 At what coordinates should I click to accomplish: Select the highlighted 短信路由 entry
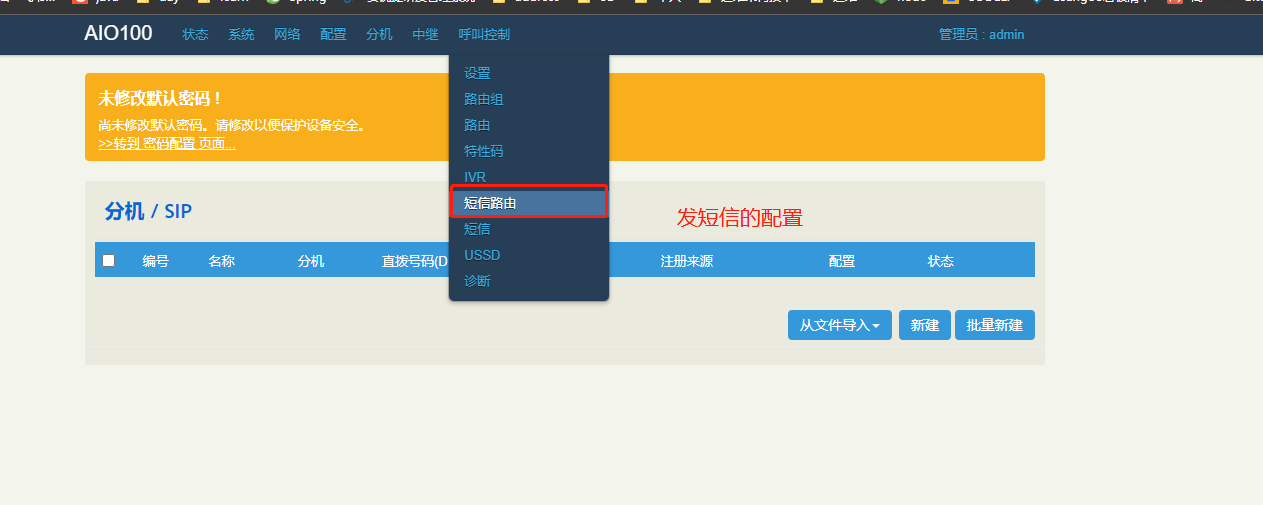(x=529, y=203)
